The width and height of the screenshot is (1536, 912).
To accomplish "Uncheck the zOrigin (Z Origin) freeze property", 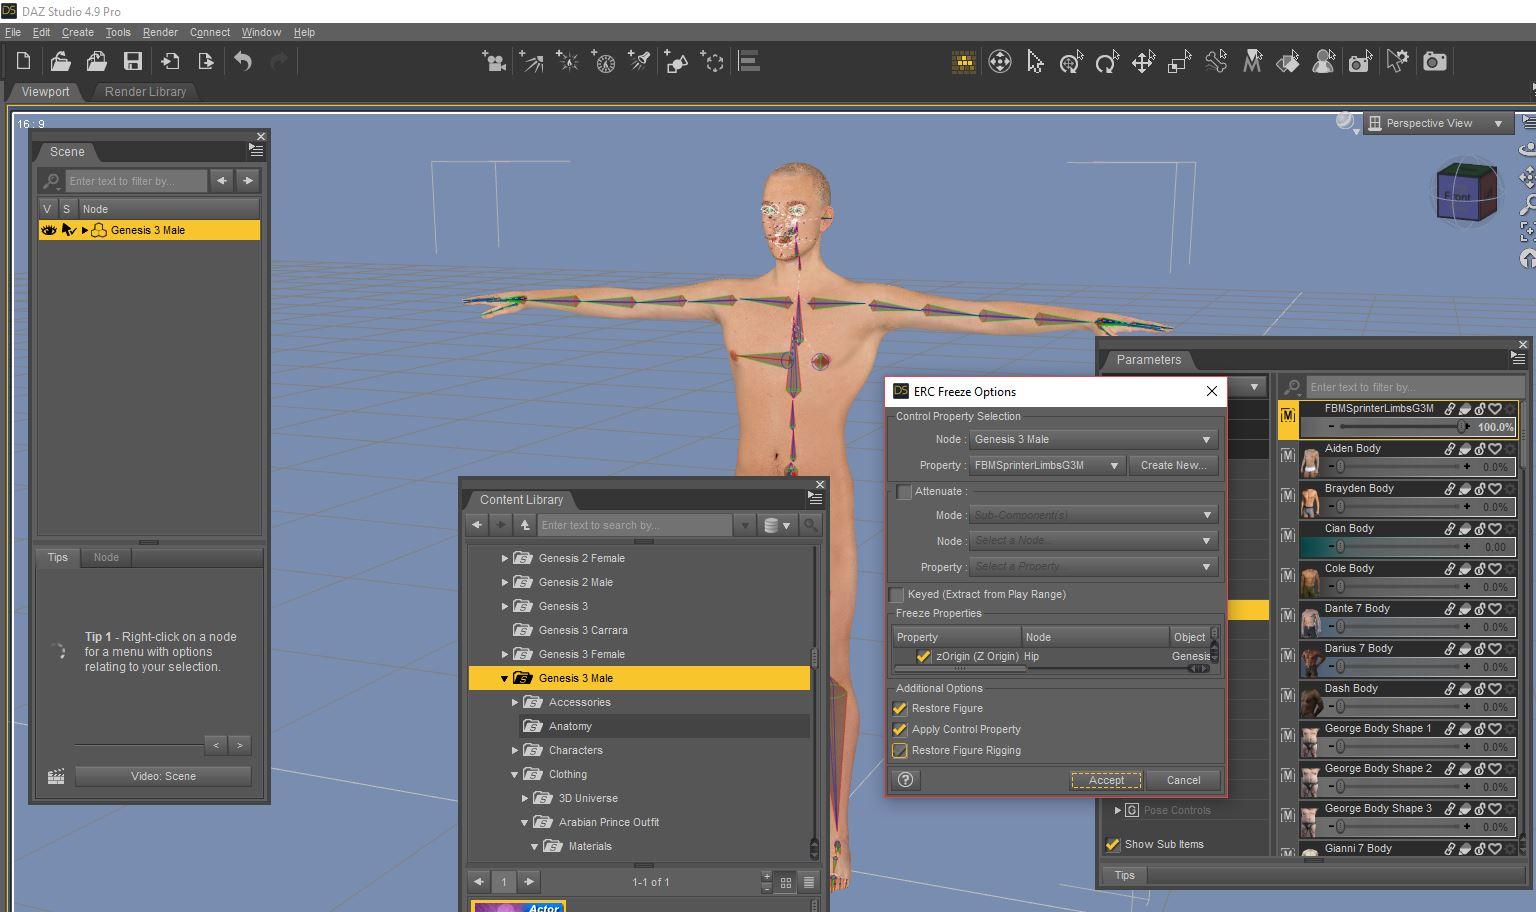I will [923, 657].
